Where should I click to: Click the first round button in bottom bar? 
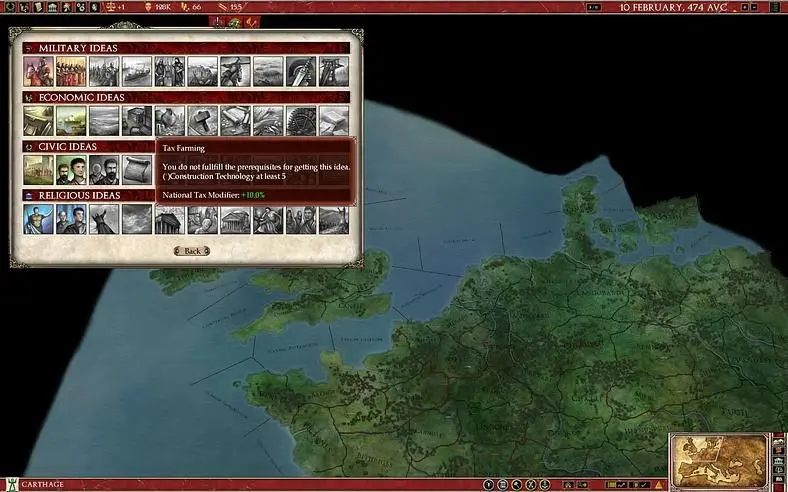(x=488, y=485)
